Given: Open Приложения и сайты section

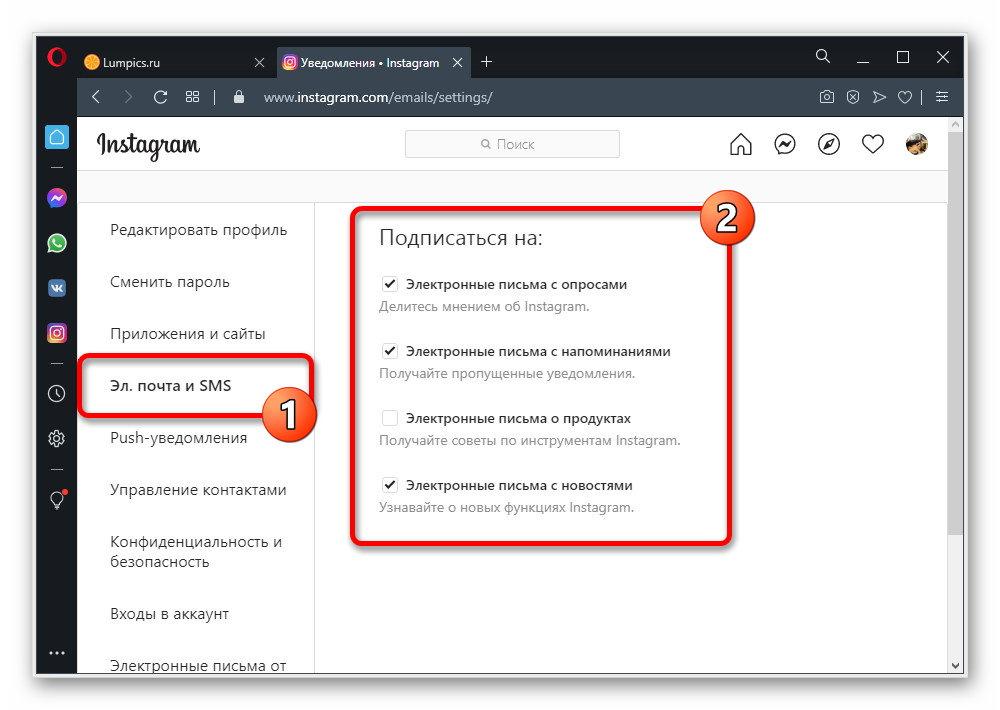Looking at the screenshot, I should tap(188, 334).
